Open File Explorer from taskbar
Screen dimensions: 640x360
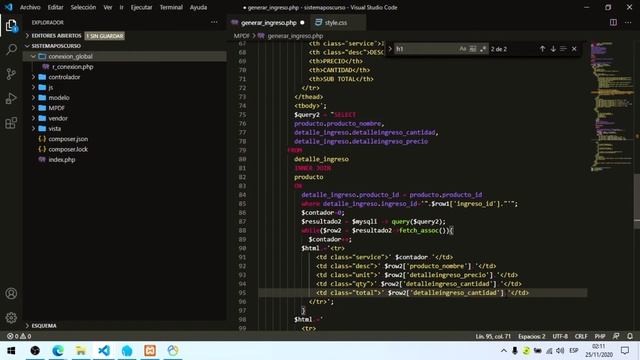[81, 350]
